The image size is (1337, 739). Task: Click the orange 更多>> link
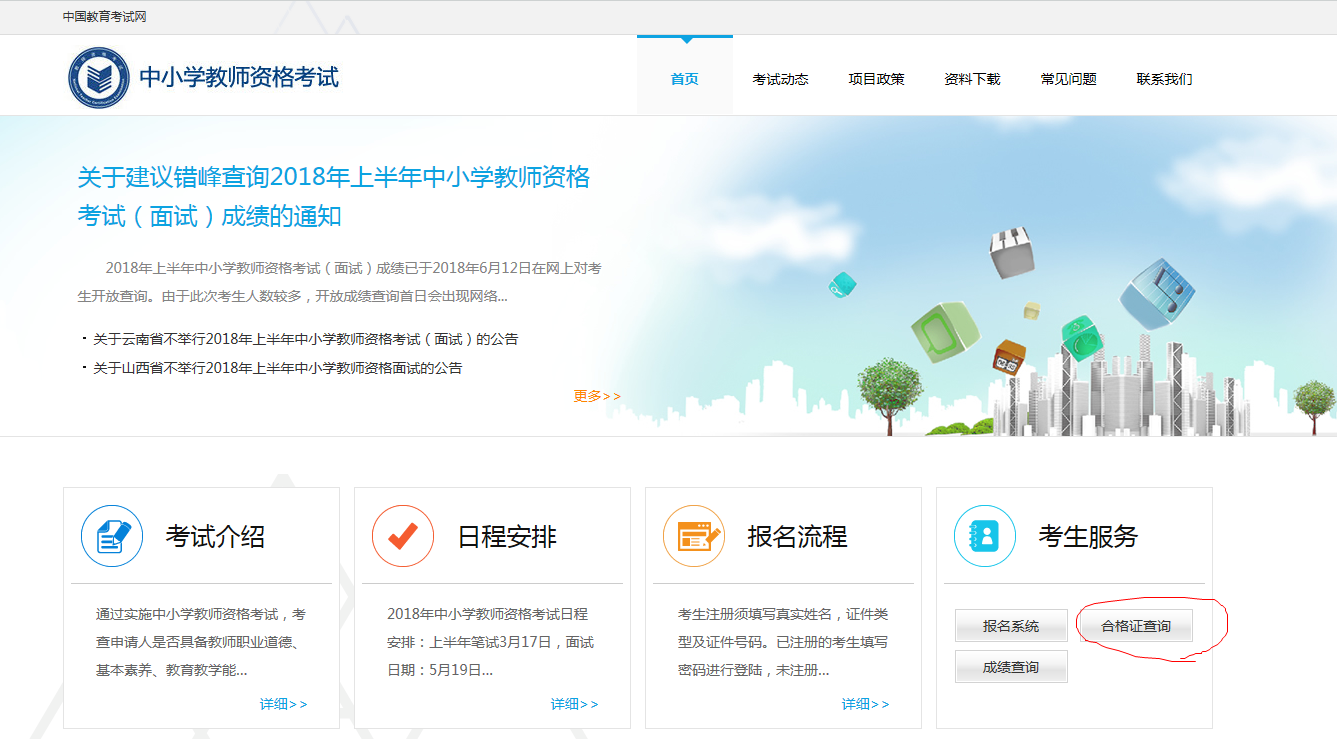tap(597, 396)
